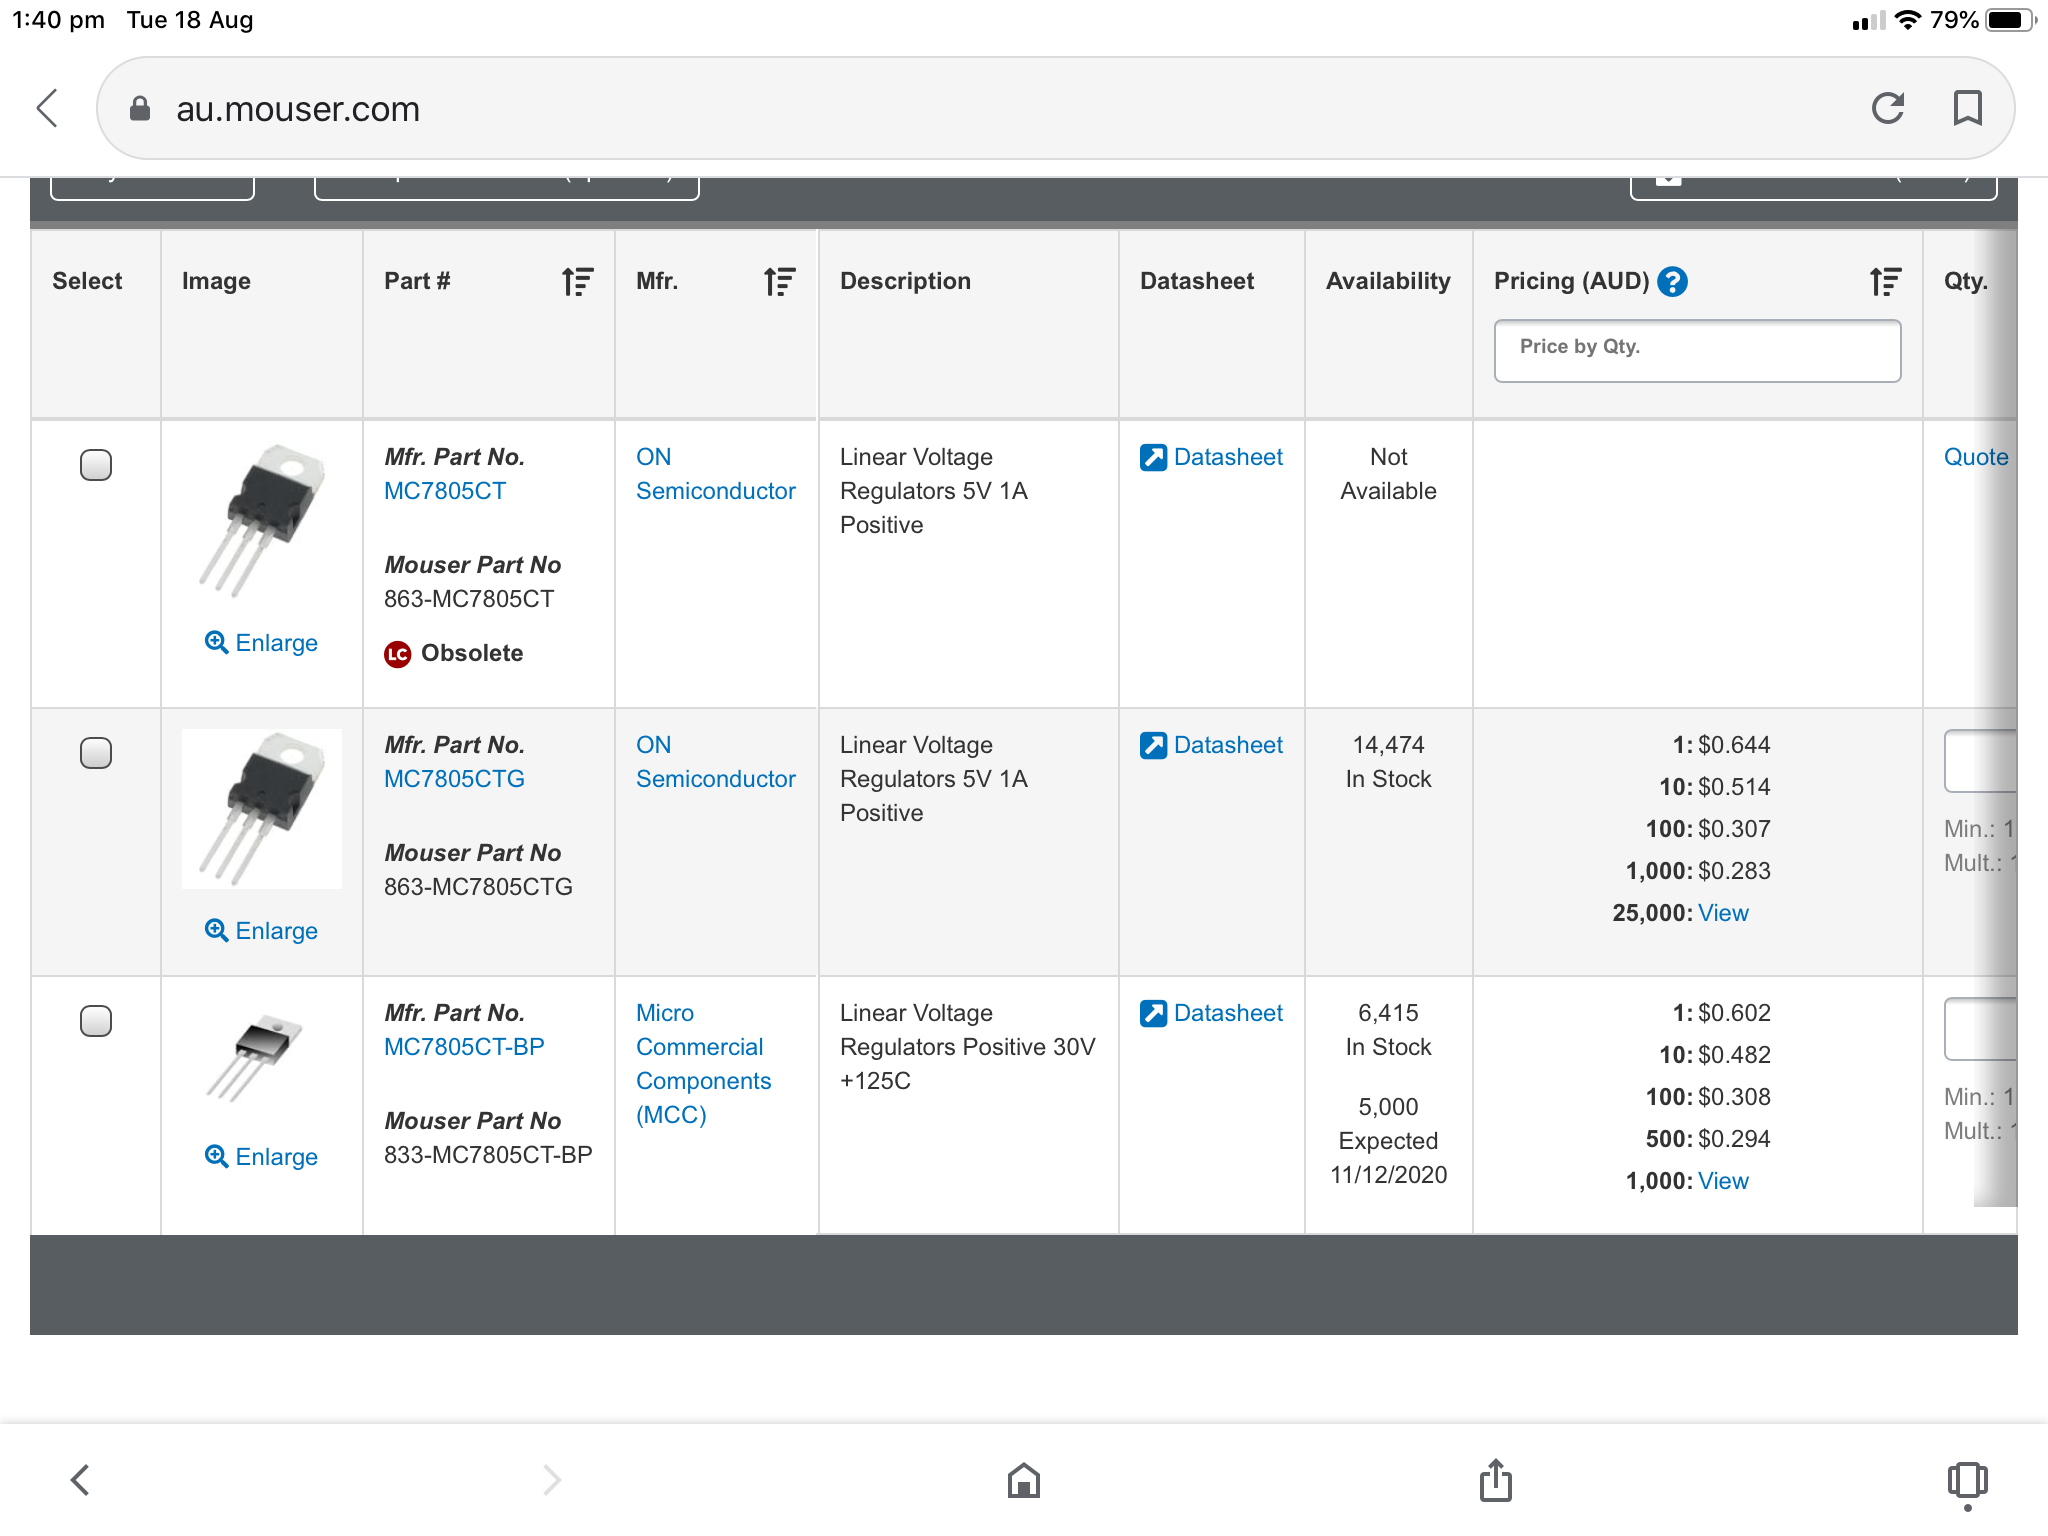
Task: Select the MC7805CT-BP row checkbox
Action: click(x=96, y=1021)
